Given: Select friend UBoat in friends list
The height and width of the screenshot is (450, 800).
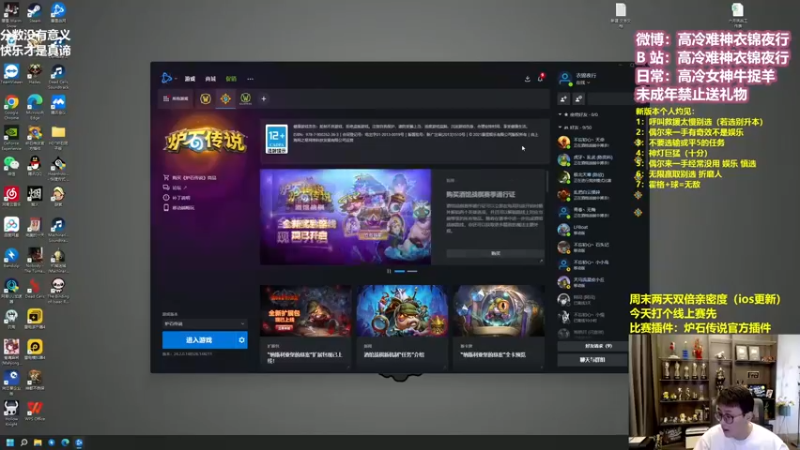Looking at the screenshot, I should tap(592, 230).
